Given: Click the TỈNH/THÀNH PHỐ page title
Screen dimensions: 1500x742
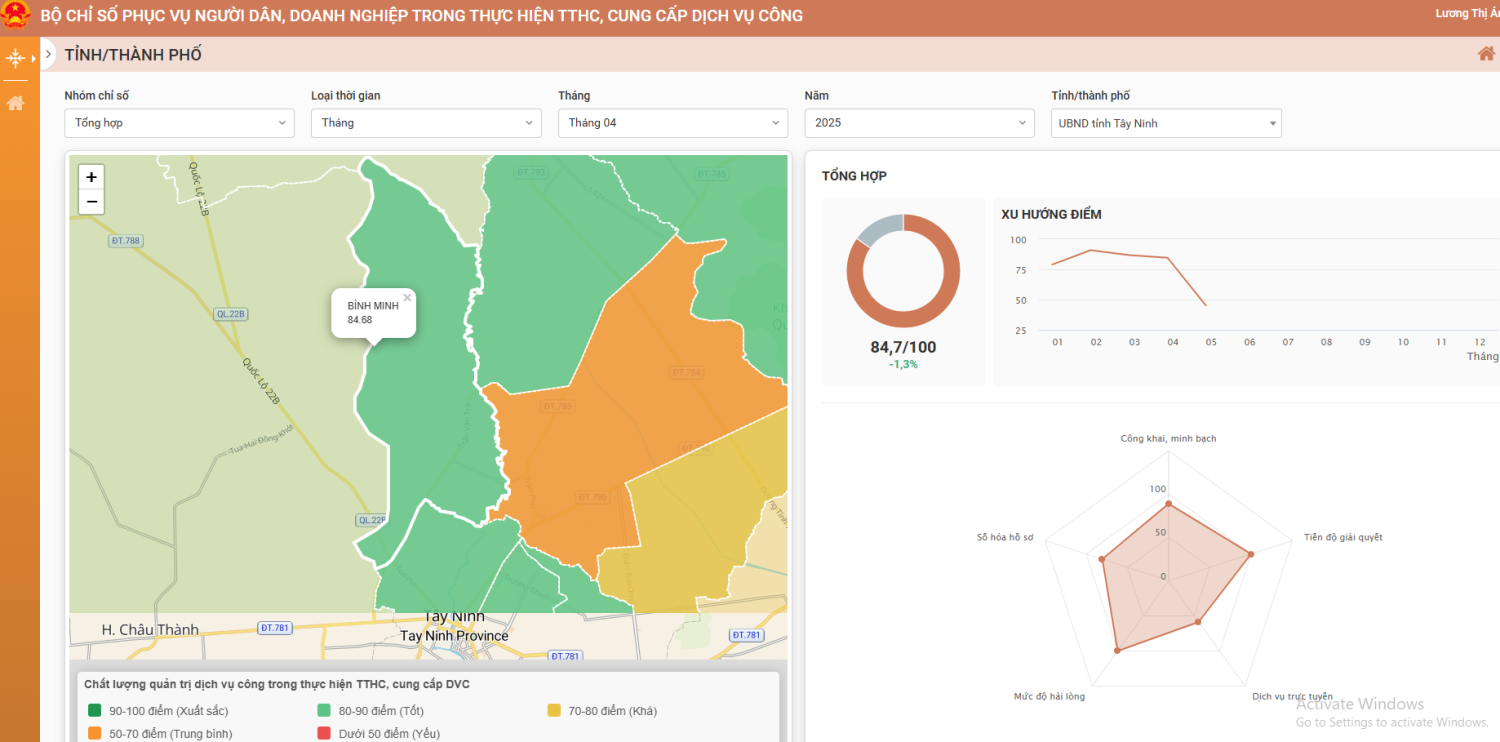Looking at the screenshot, I should tap(133, 55).
